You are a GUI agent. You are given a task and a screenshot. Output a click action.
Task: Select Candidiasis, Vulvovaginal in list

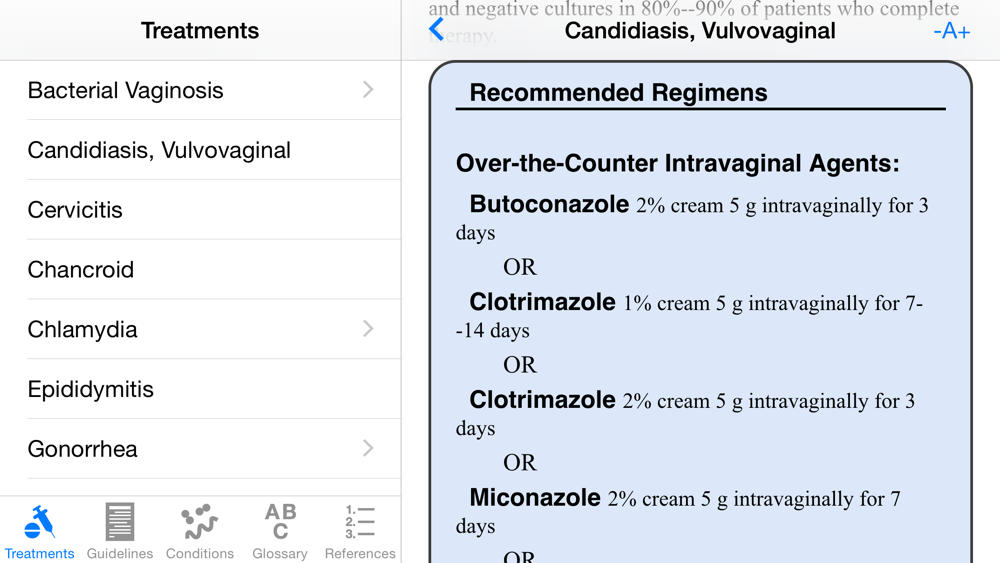pyautogui.click(x=200, y=150)
